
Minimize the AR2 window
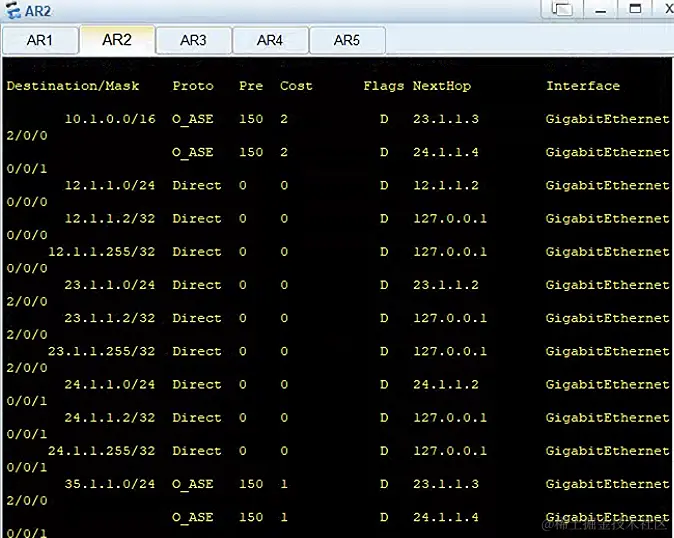600,9
